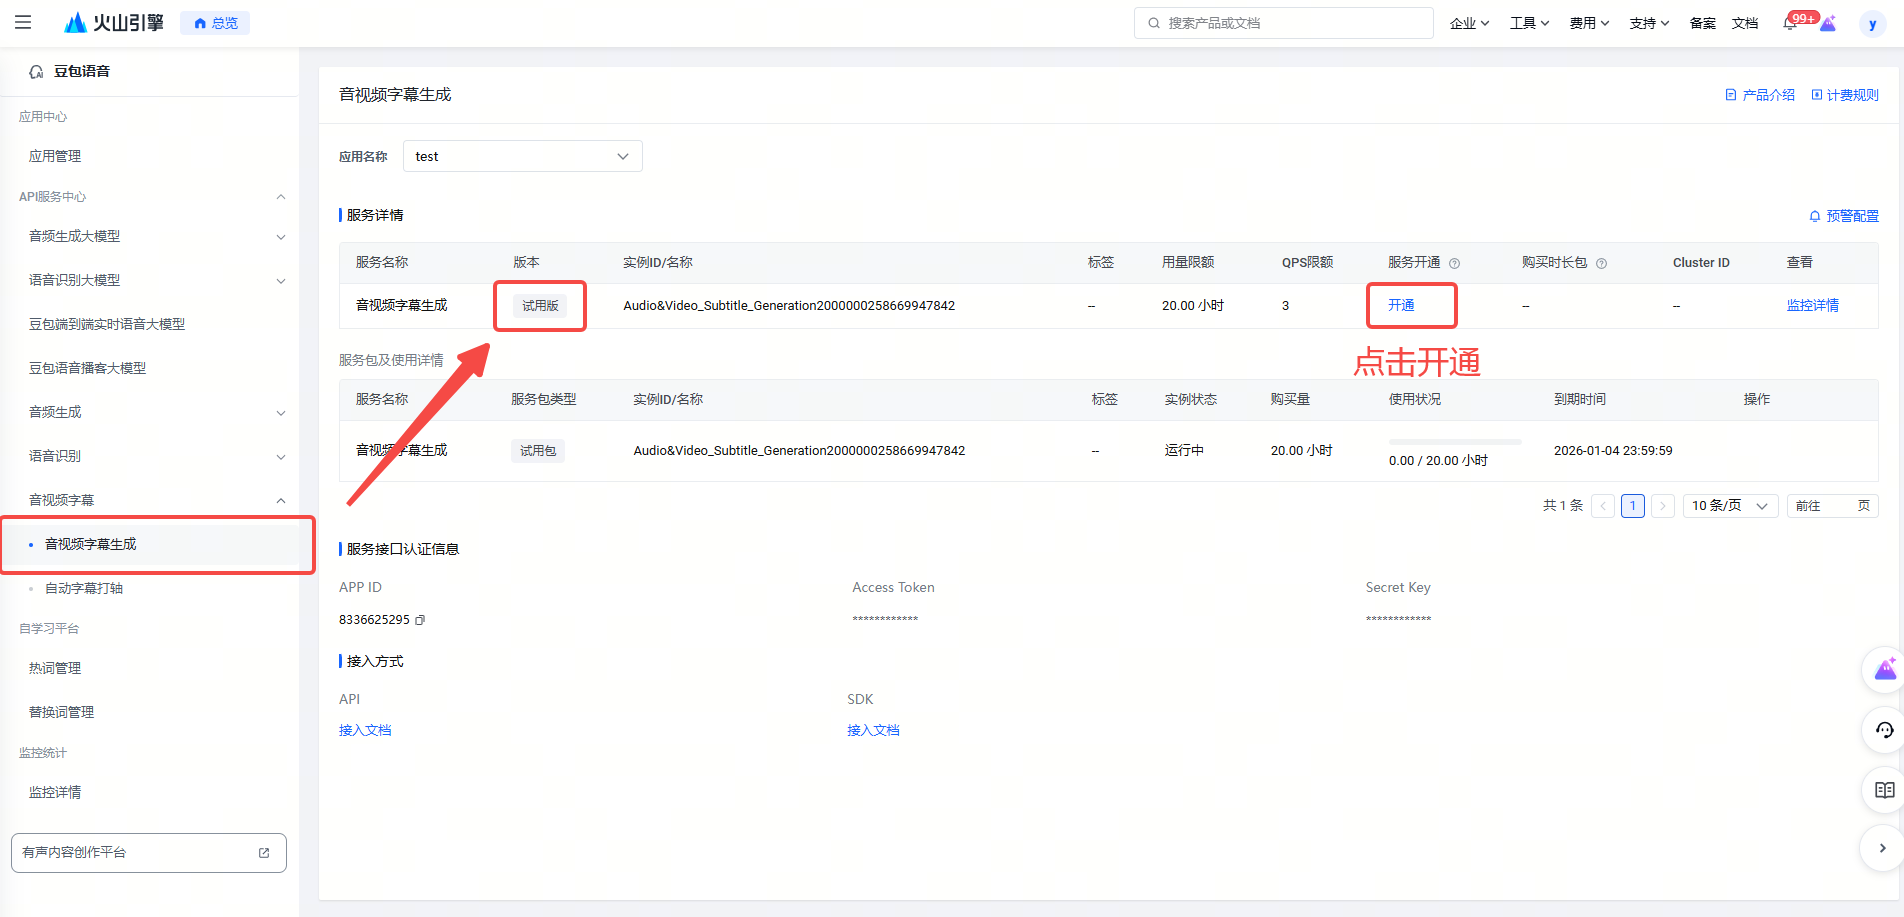Click the help icon beside 服务开通
This screenshot has width=1904, height=917.
[1455, 263]
